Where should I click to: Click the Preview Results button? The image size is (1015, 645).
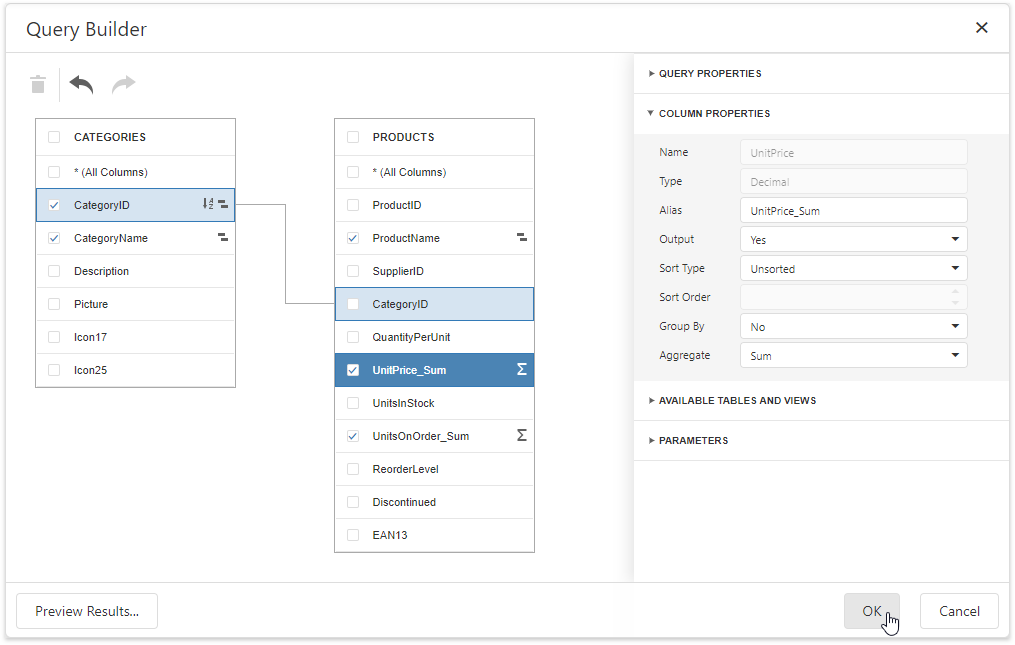coord(87,611)
